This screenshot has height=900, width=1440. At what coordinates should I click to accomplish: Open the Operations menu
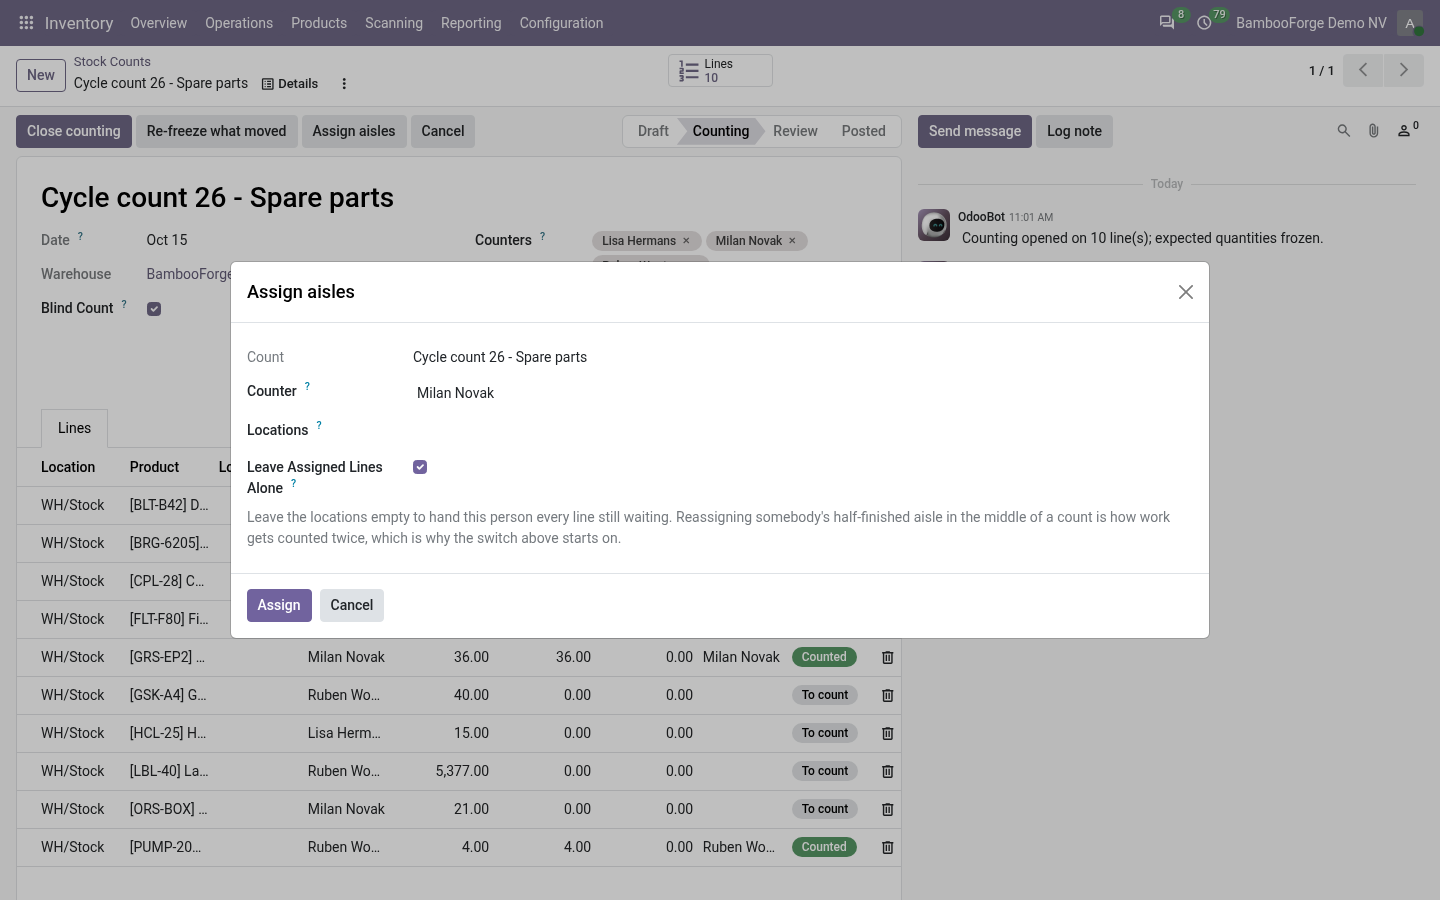click(239, 22)
